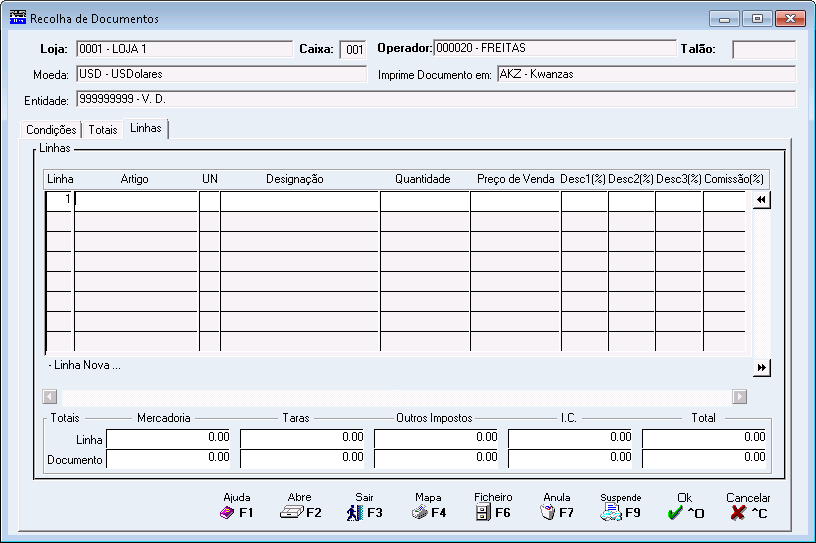Select the Linhas tab
This screenshot has height=543, width=816.
click(x=146, y=129)
